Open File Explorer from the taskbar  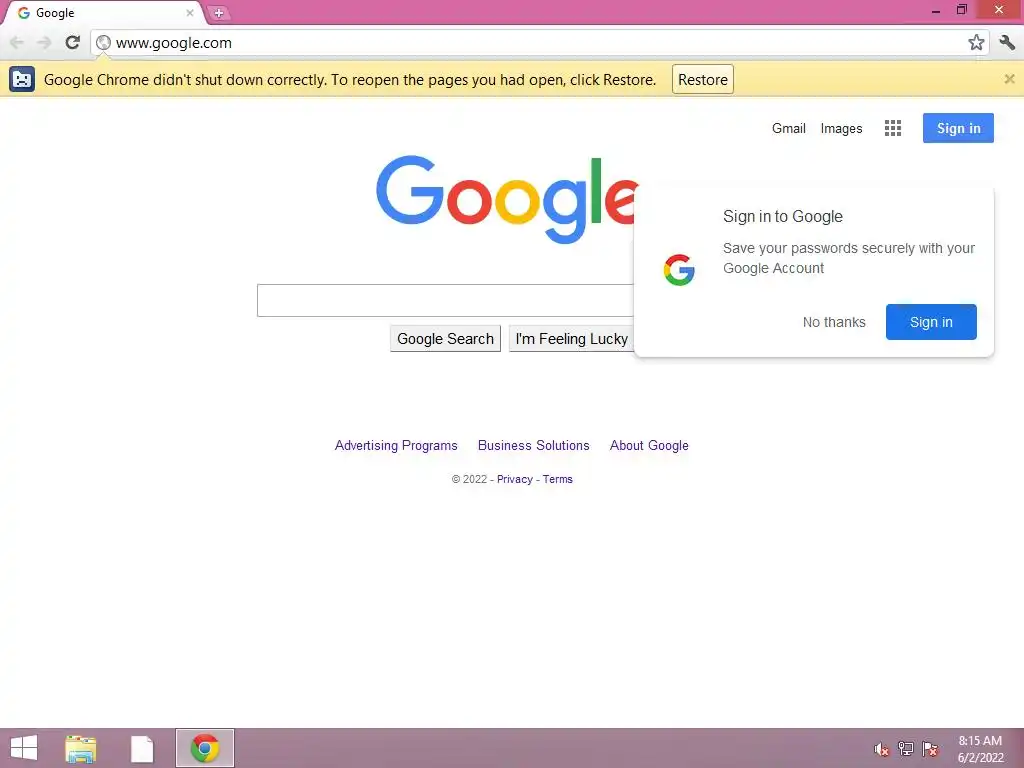click(80, 749)
